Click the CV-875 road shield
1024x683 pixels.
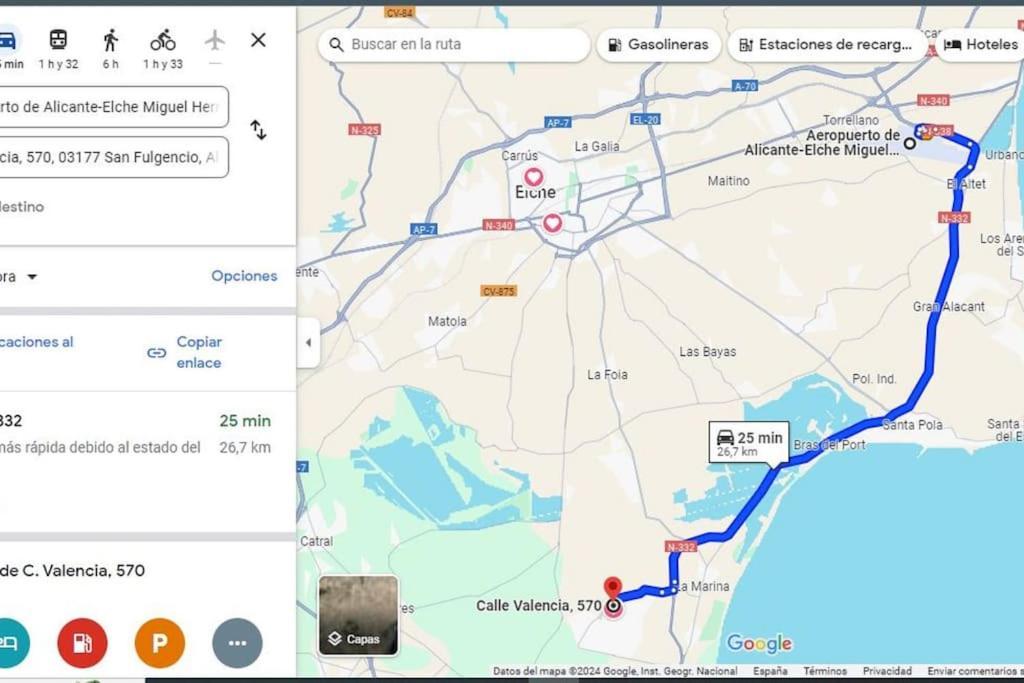(x=499, y=291)
